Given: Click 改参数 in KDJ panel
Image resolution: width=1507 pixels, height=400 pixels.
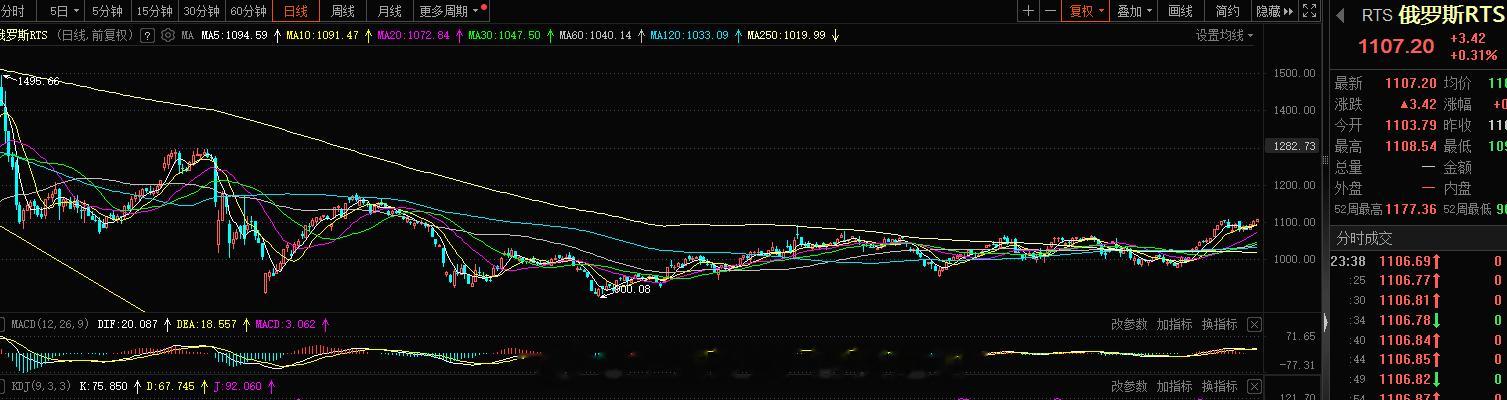Looking at the screenshot, I should 1129,386.
